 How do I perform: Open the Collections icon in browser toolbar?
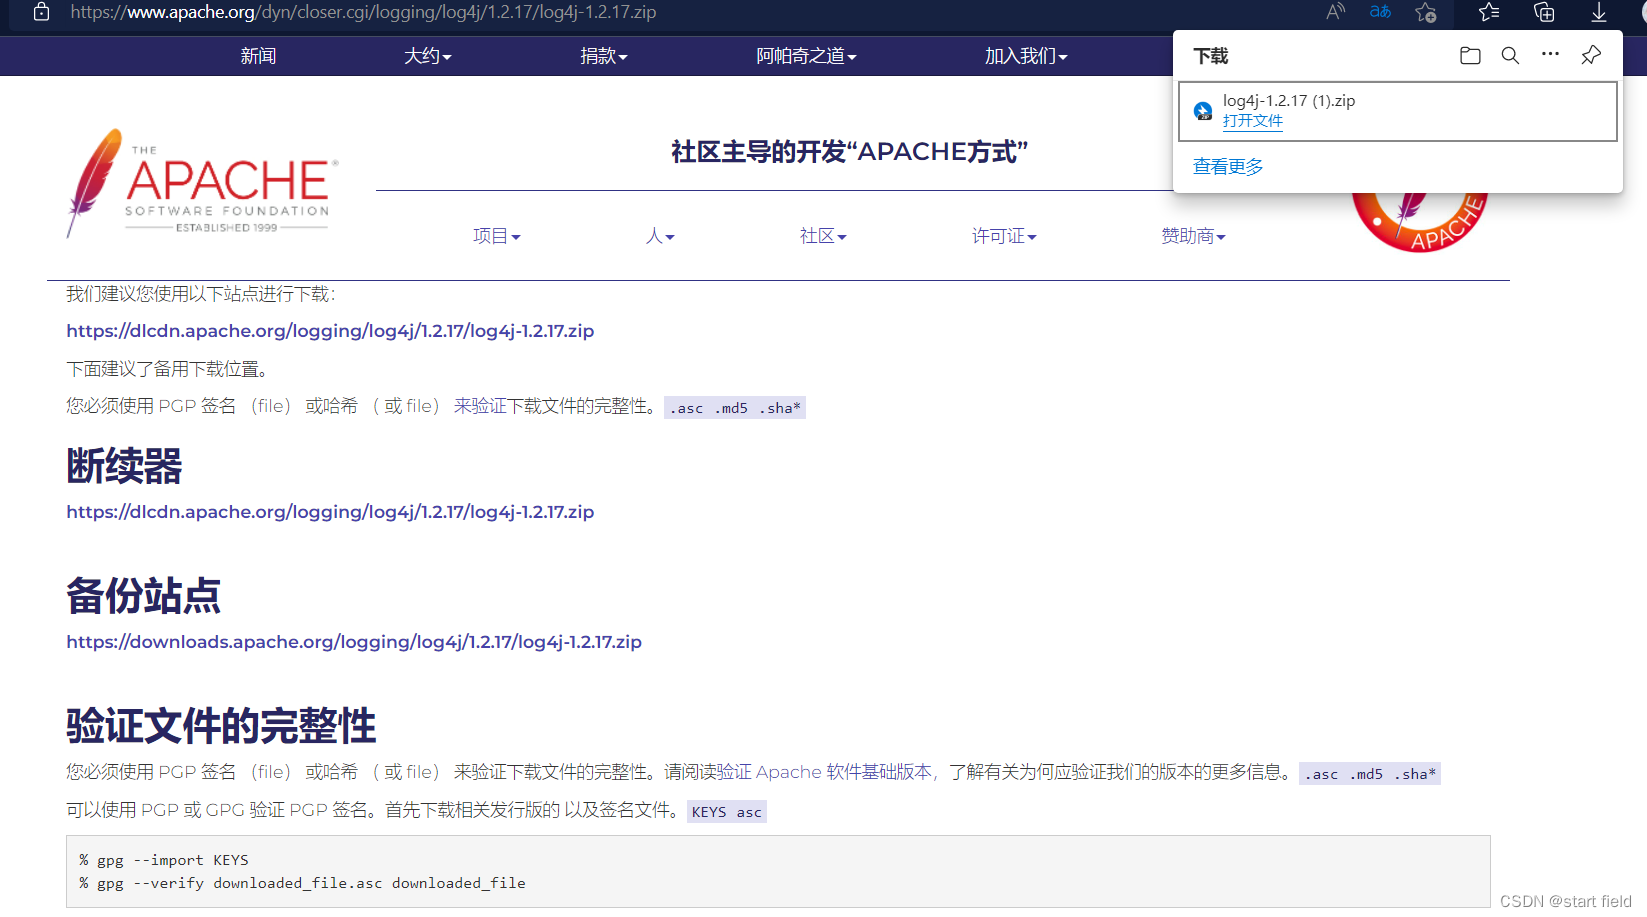1543,13
